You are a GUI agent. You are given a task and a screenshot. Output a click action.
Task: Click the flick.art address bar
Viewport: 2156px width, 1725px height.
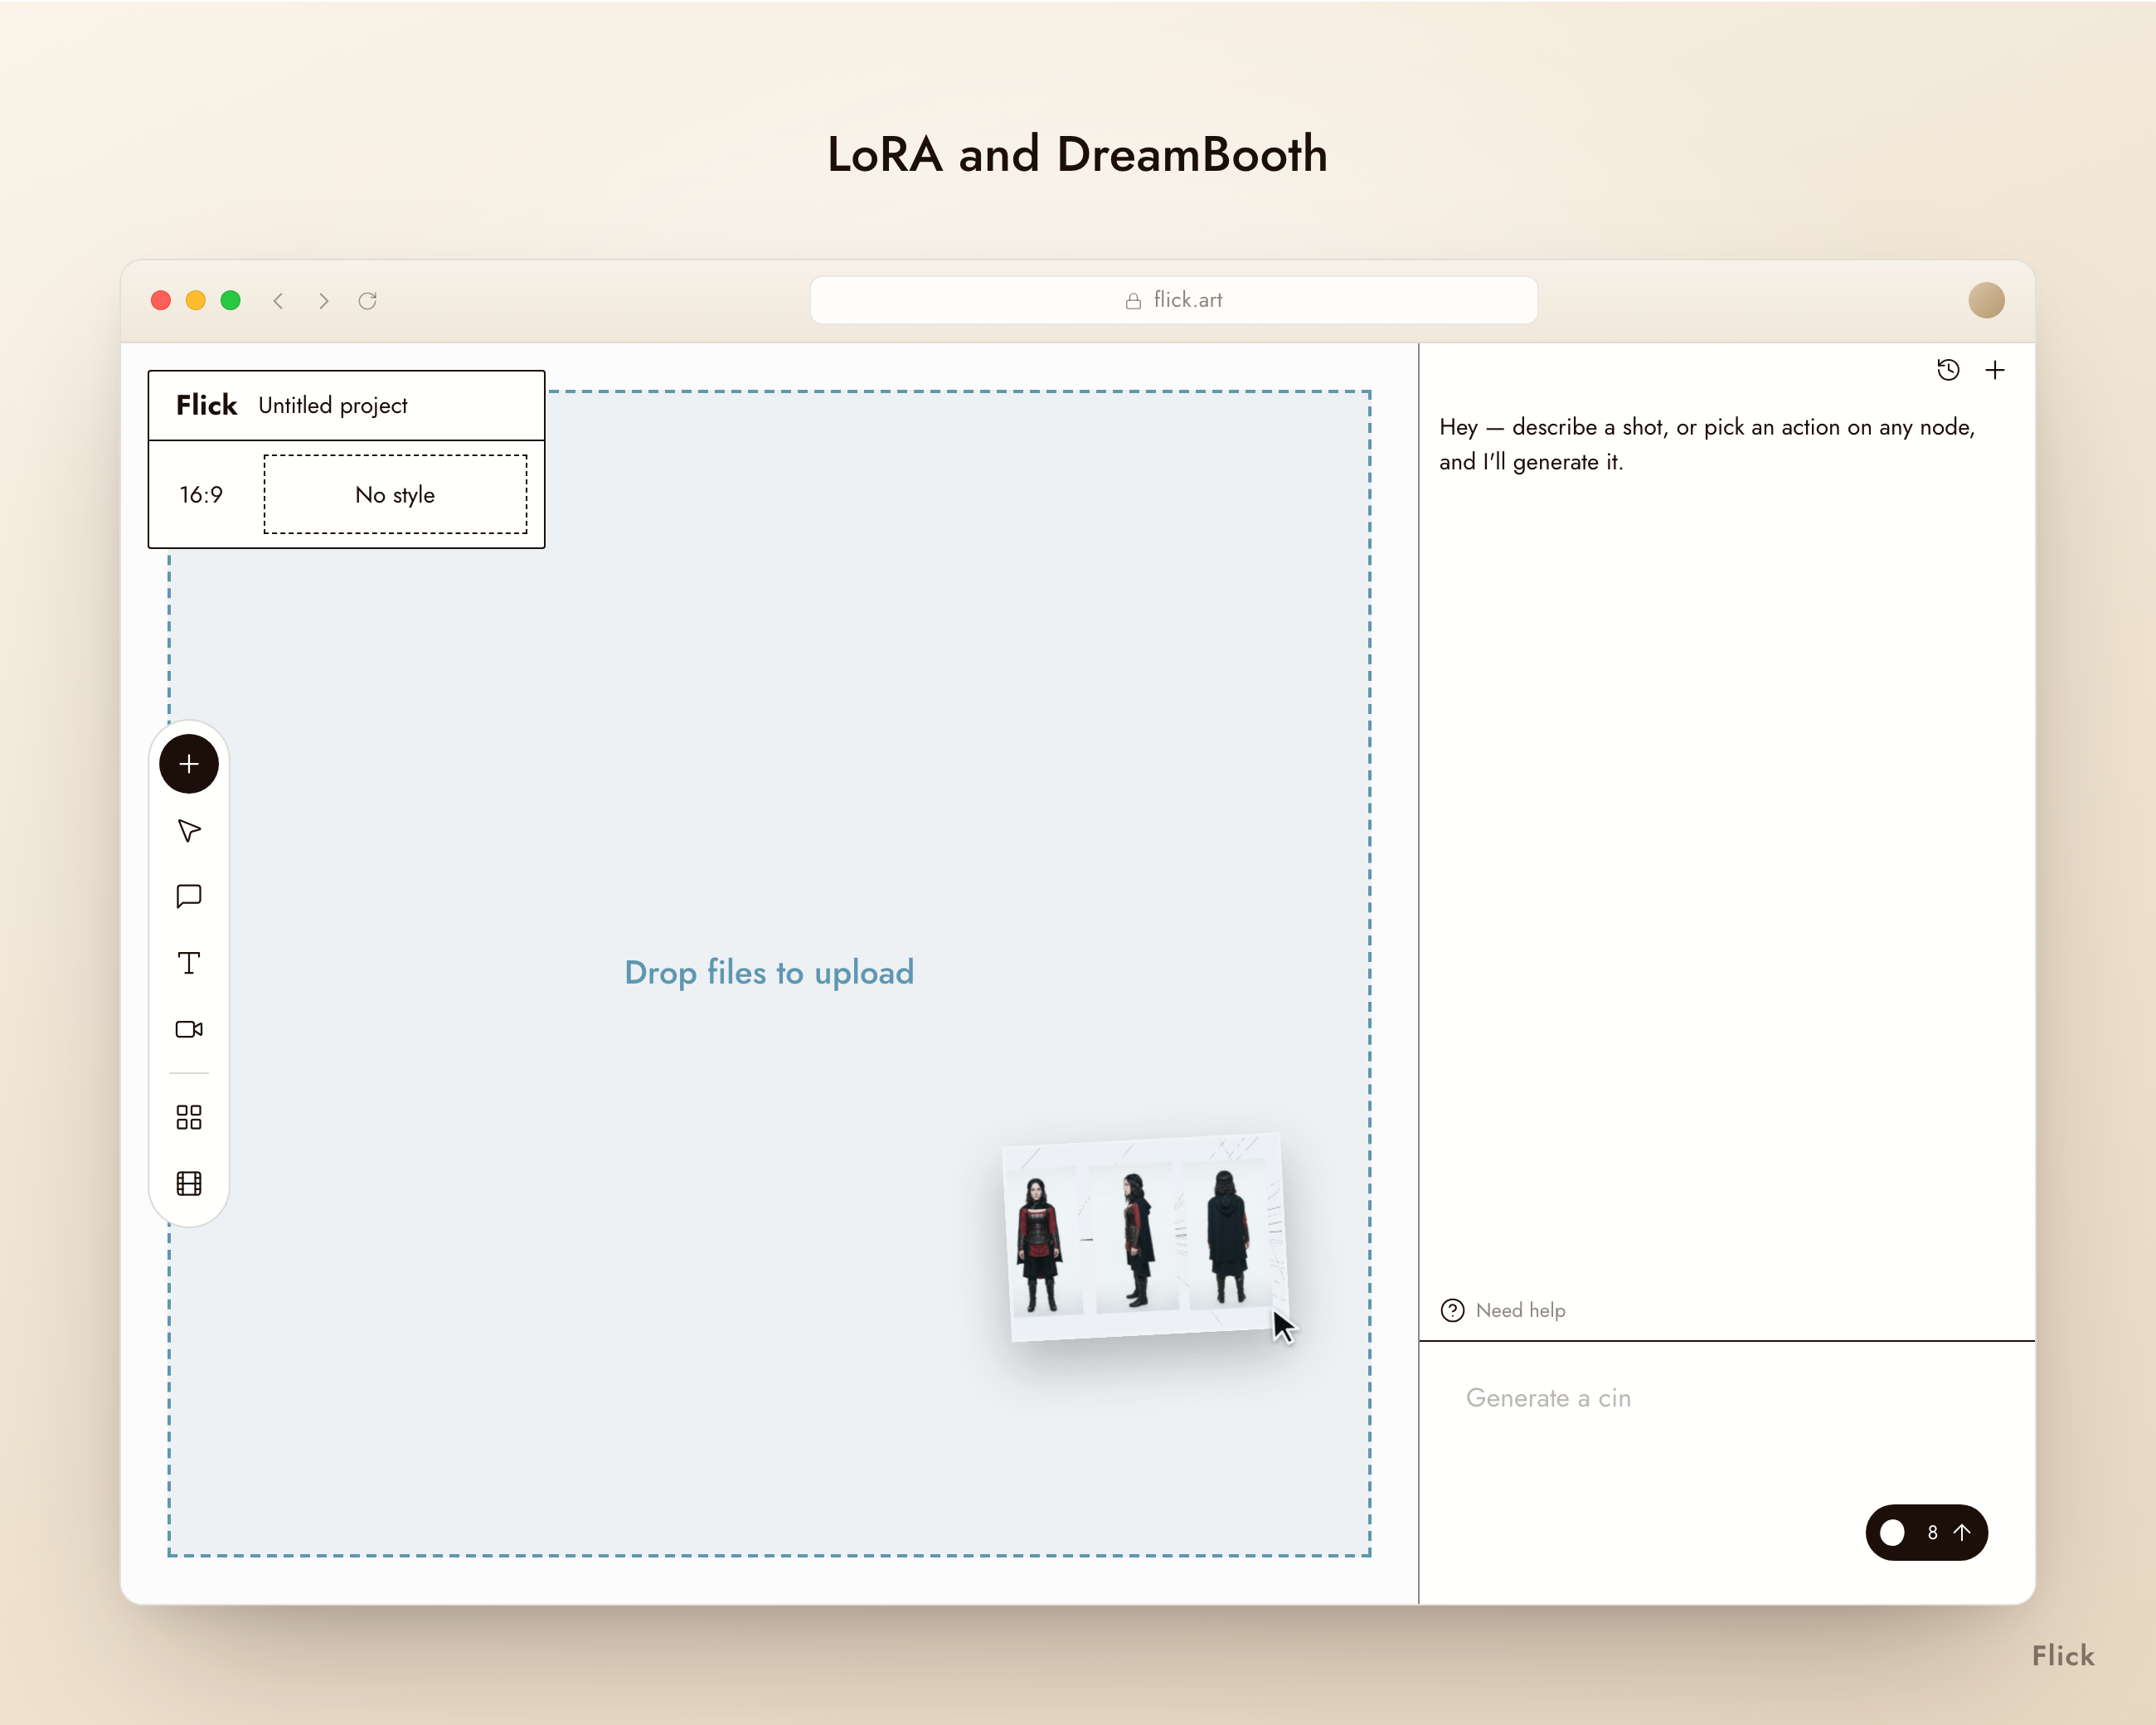point(1173,300)
